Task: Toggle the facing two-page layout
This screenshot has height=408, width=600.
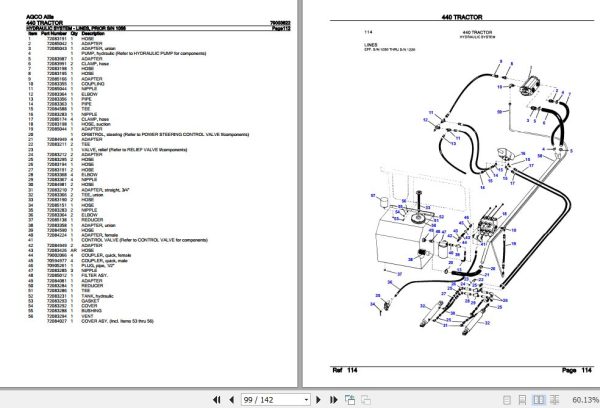Action: coord(538,400)
